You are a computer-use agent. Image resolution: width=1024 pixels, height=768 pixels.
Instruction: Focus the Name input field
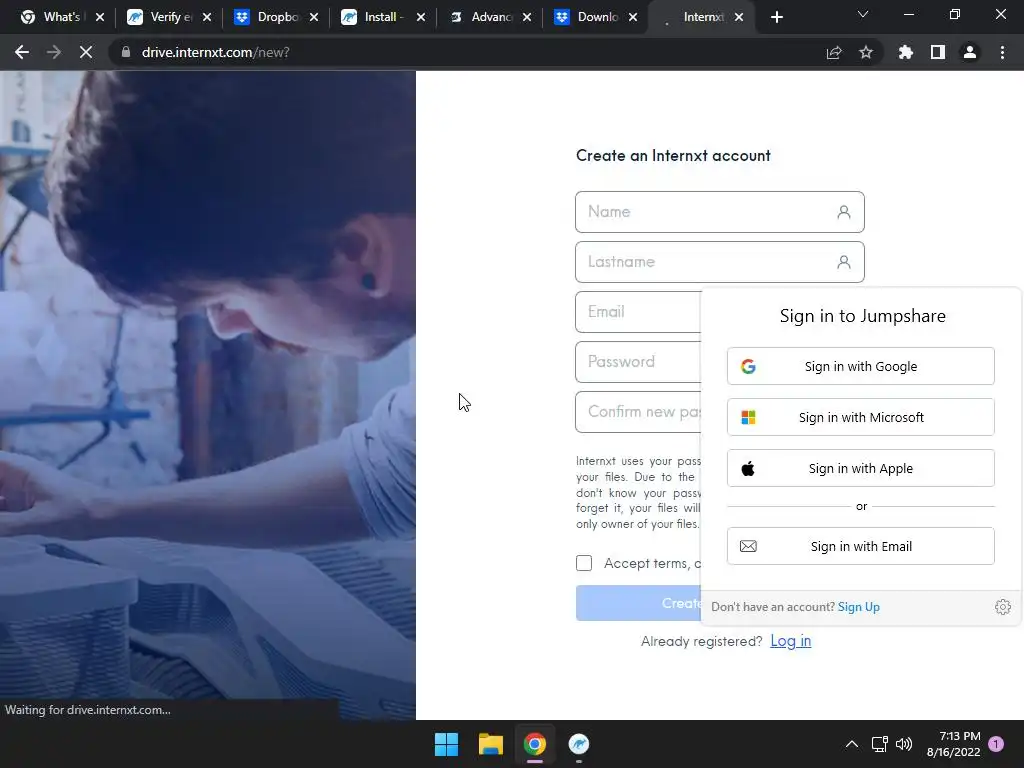point(720,212)
